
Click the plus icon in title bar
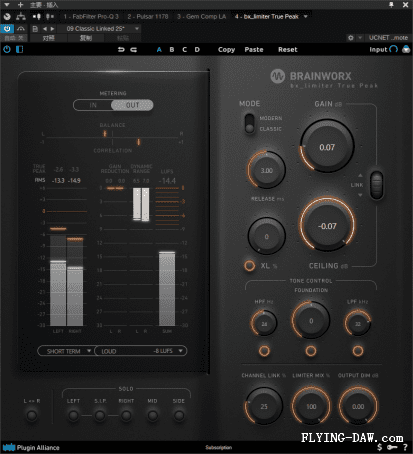[21, 5]
